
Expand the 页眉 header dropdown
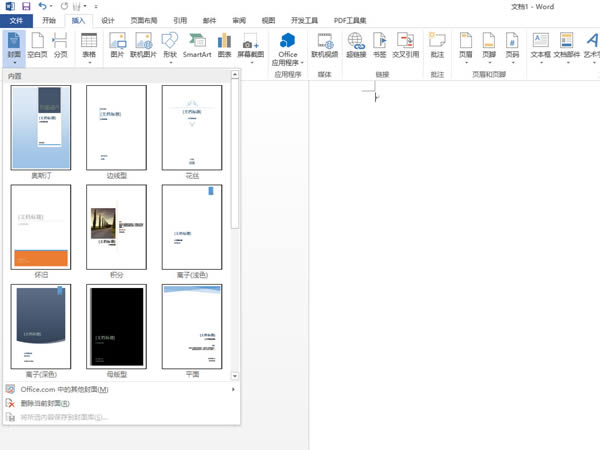coord(466,62)
